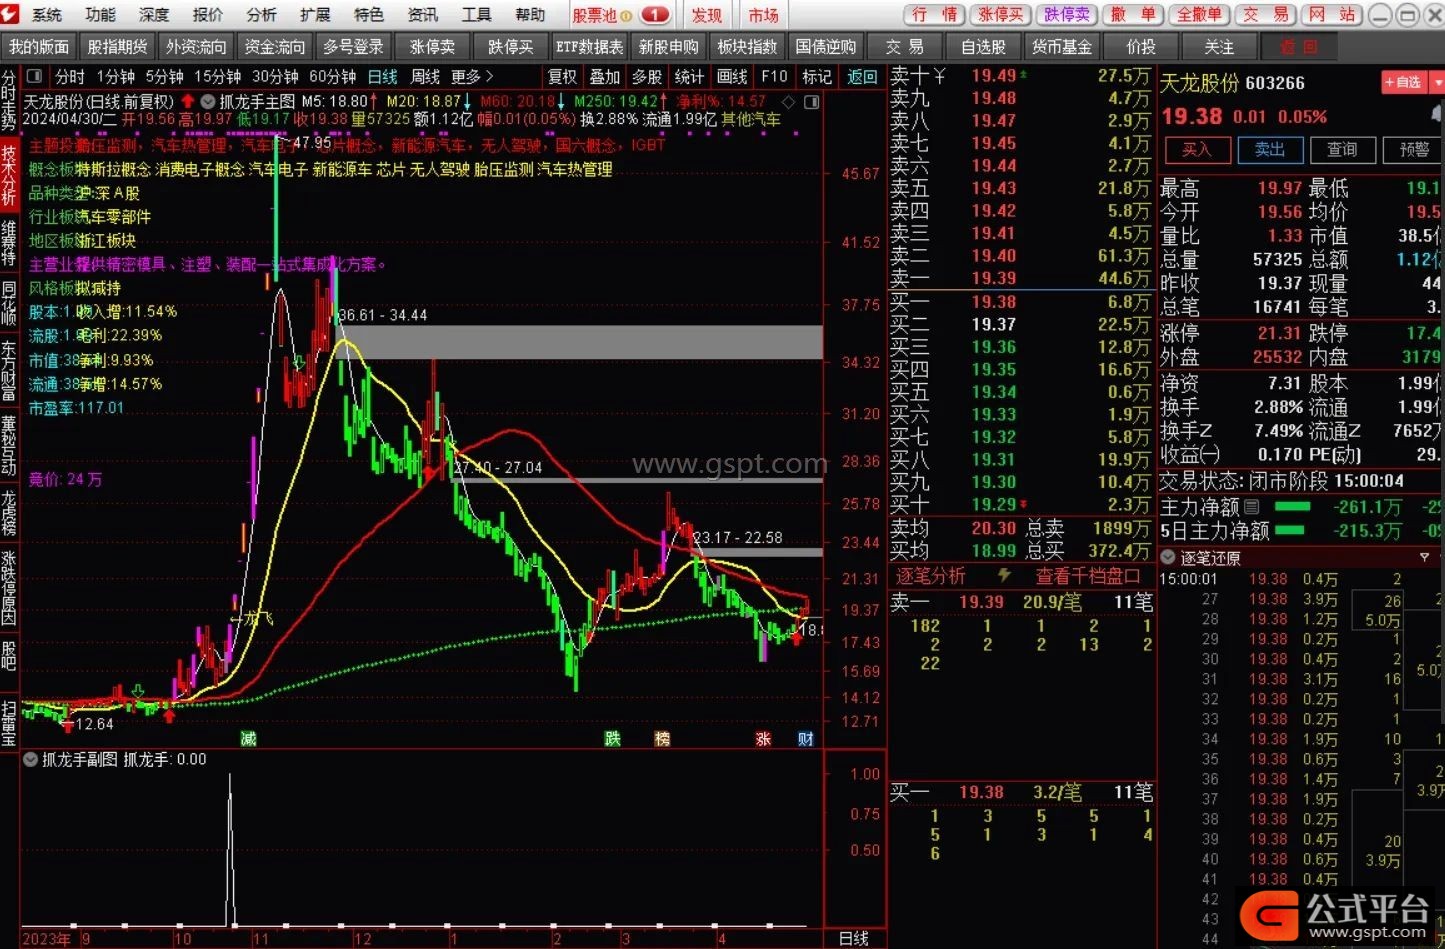
Task: Open the 工具 menu
Action: [476, 15]
